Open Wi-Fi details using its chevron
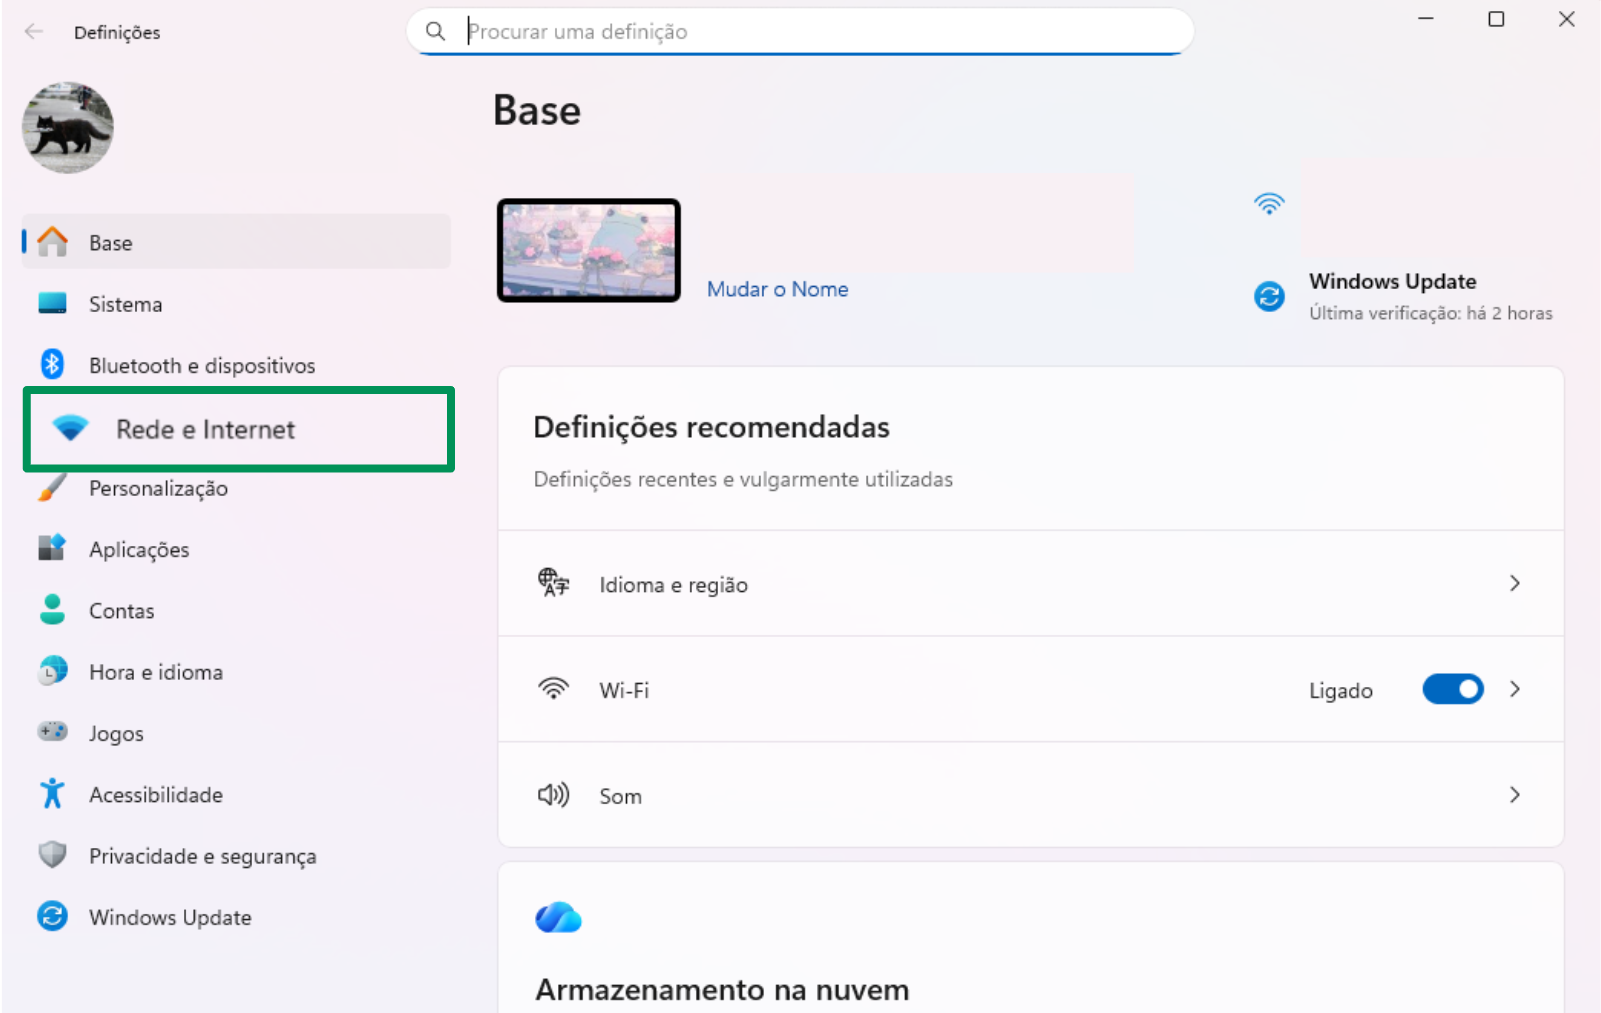Viewport: 1601px width, 1013px height. coord(1514,689)
